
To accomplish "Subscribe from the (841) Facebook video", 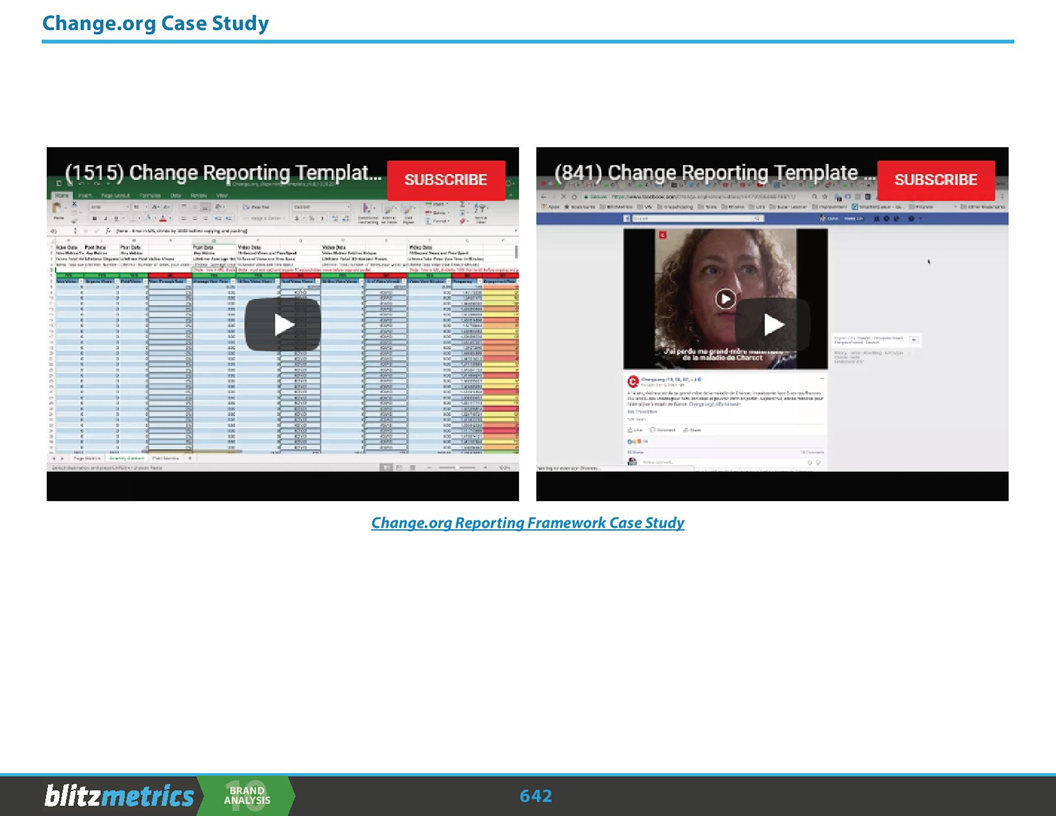I will point(935,180).
